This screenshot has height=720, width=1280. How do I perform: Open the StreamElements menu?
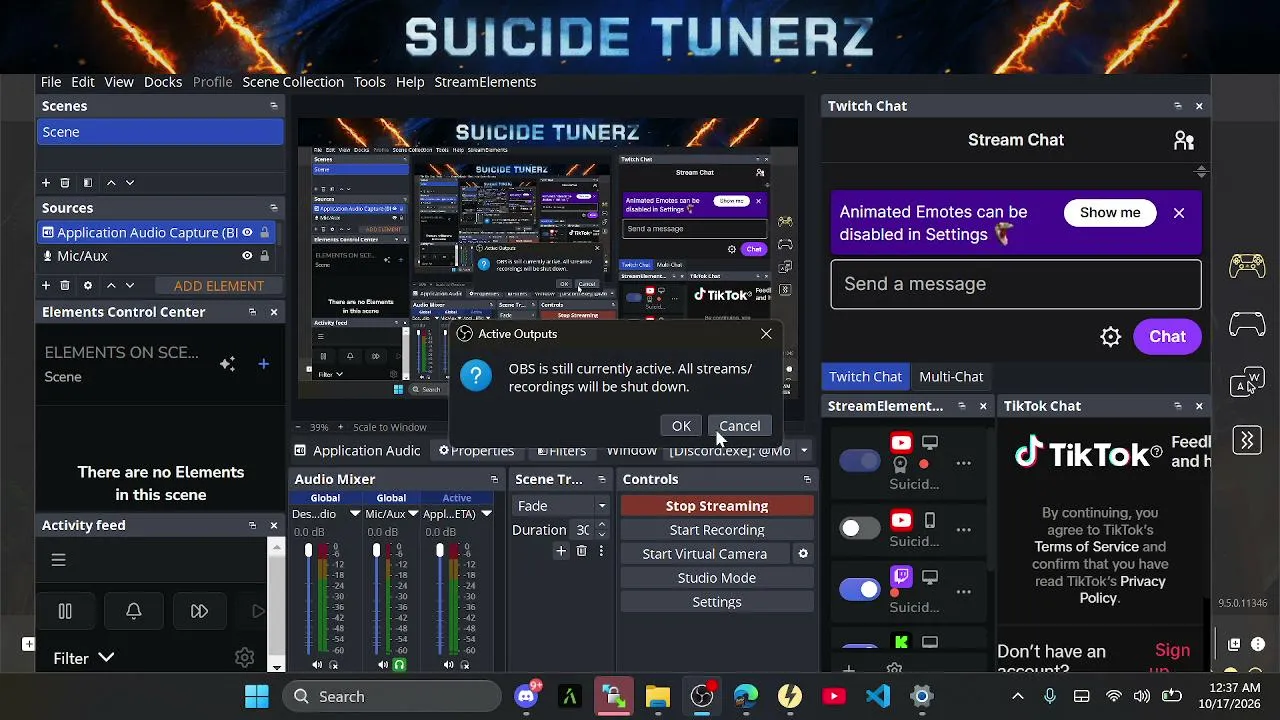485,82
